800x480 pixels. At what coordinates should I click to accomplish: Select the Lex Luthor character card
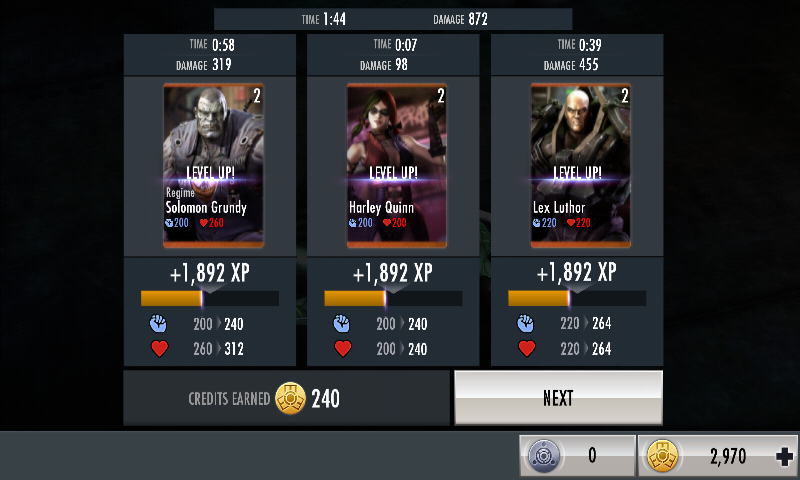581,166
